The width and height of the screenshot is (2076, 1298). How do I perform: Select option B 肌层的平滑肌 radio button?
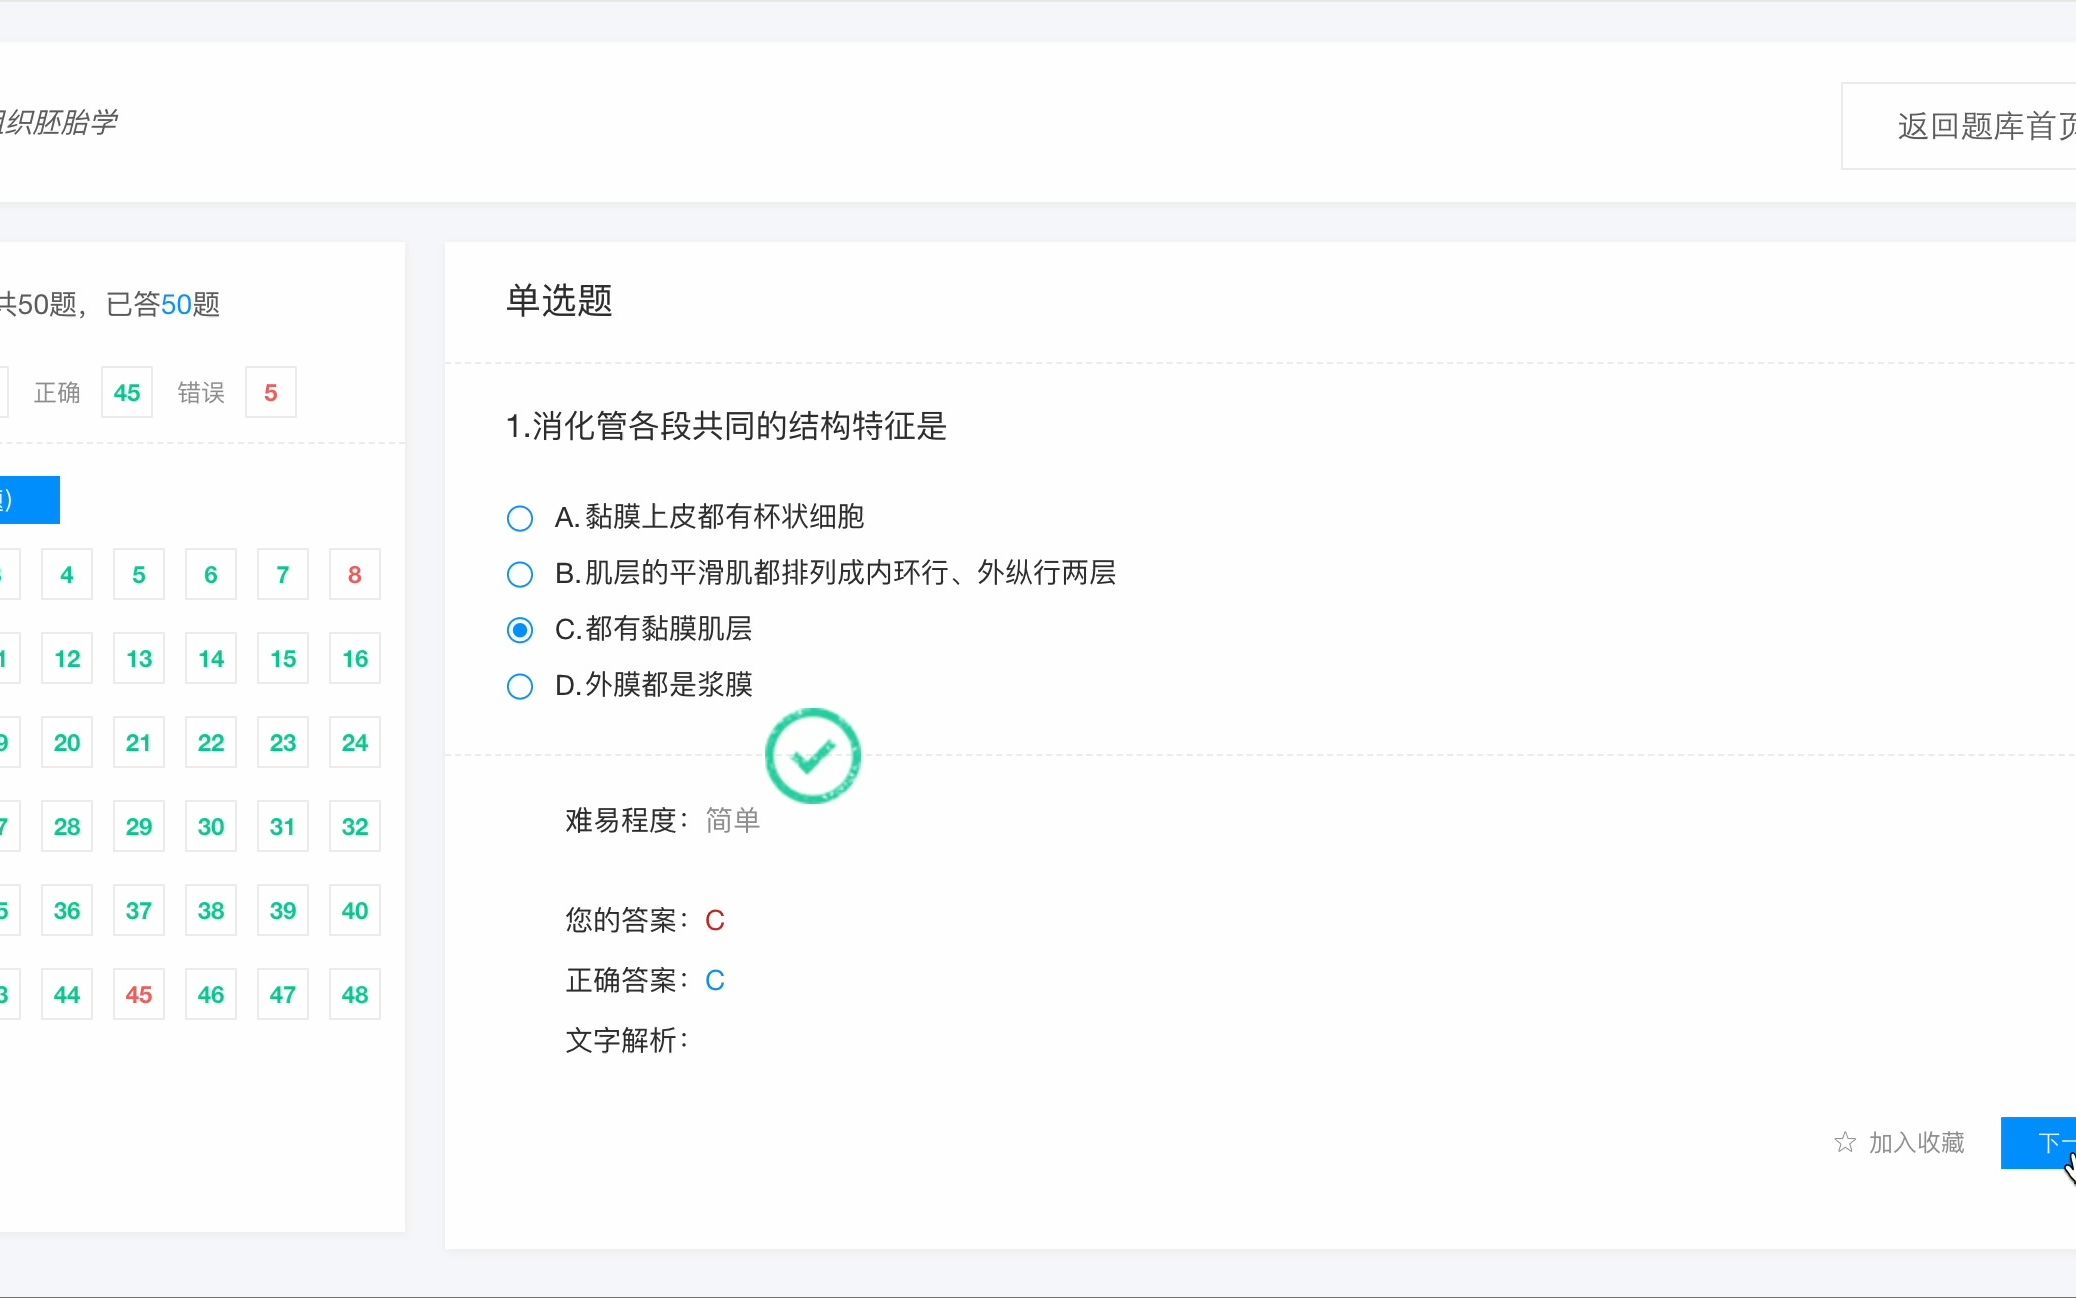520,574
